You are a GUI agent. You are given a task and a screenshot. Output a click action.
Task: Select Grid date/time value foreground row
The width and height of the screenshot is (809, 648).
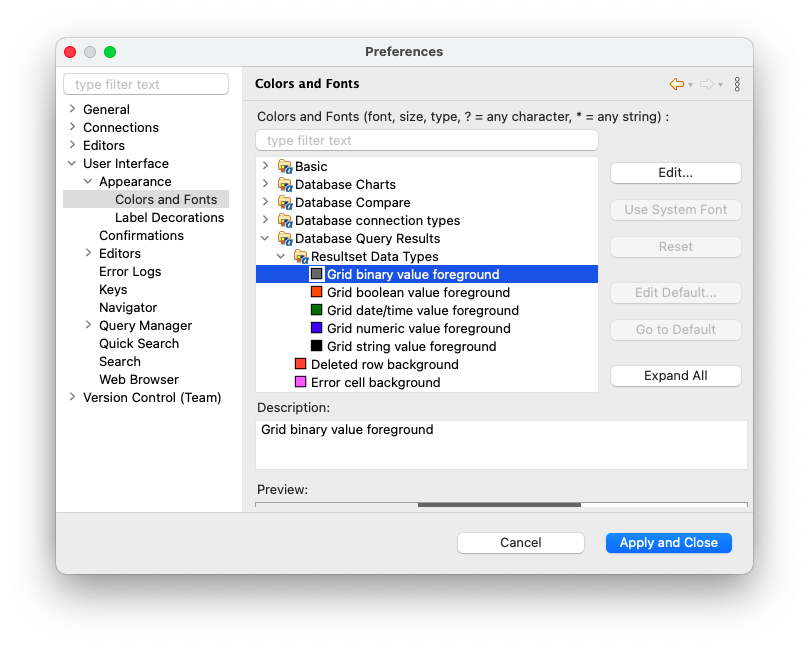coord(423,311)
